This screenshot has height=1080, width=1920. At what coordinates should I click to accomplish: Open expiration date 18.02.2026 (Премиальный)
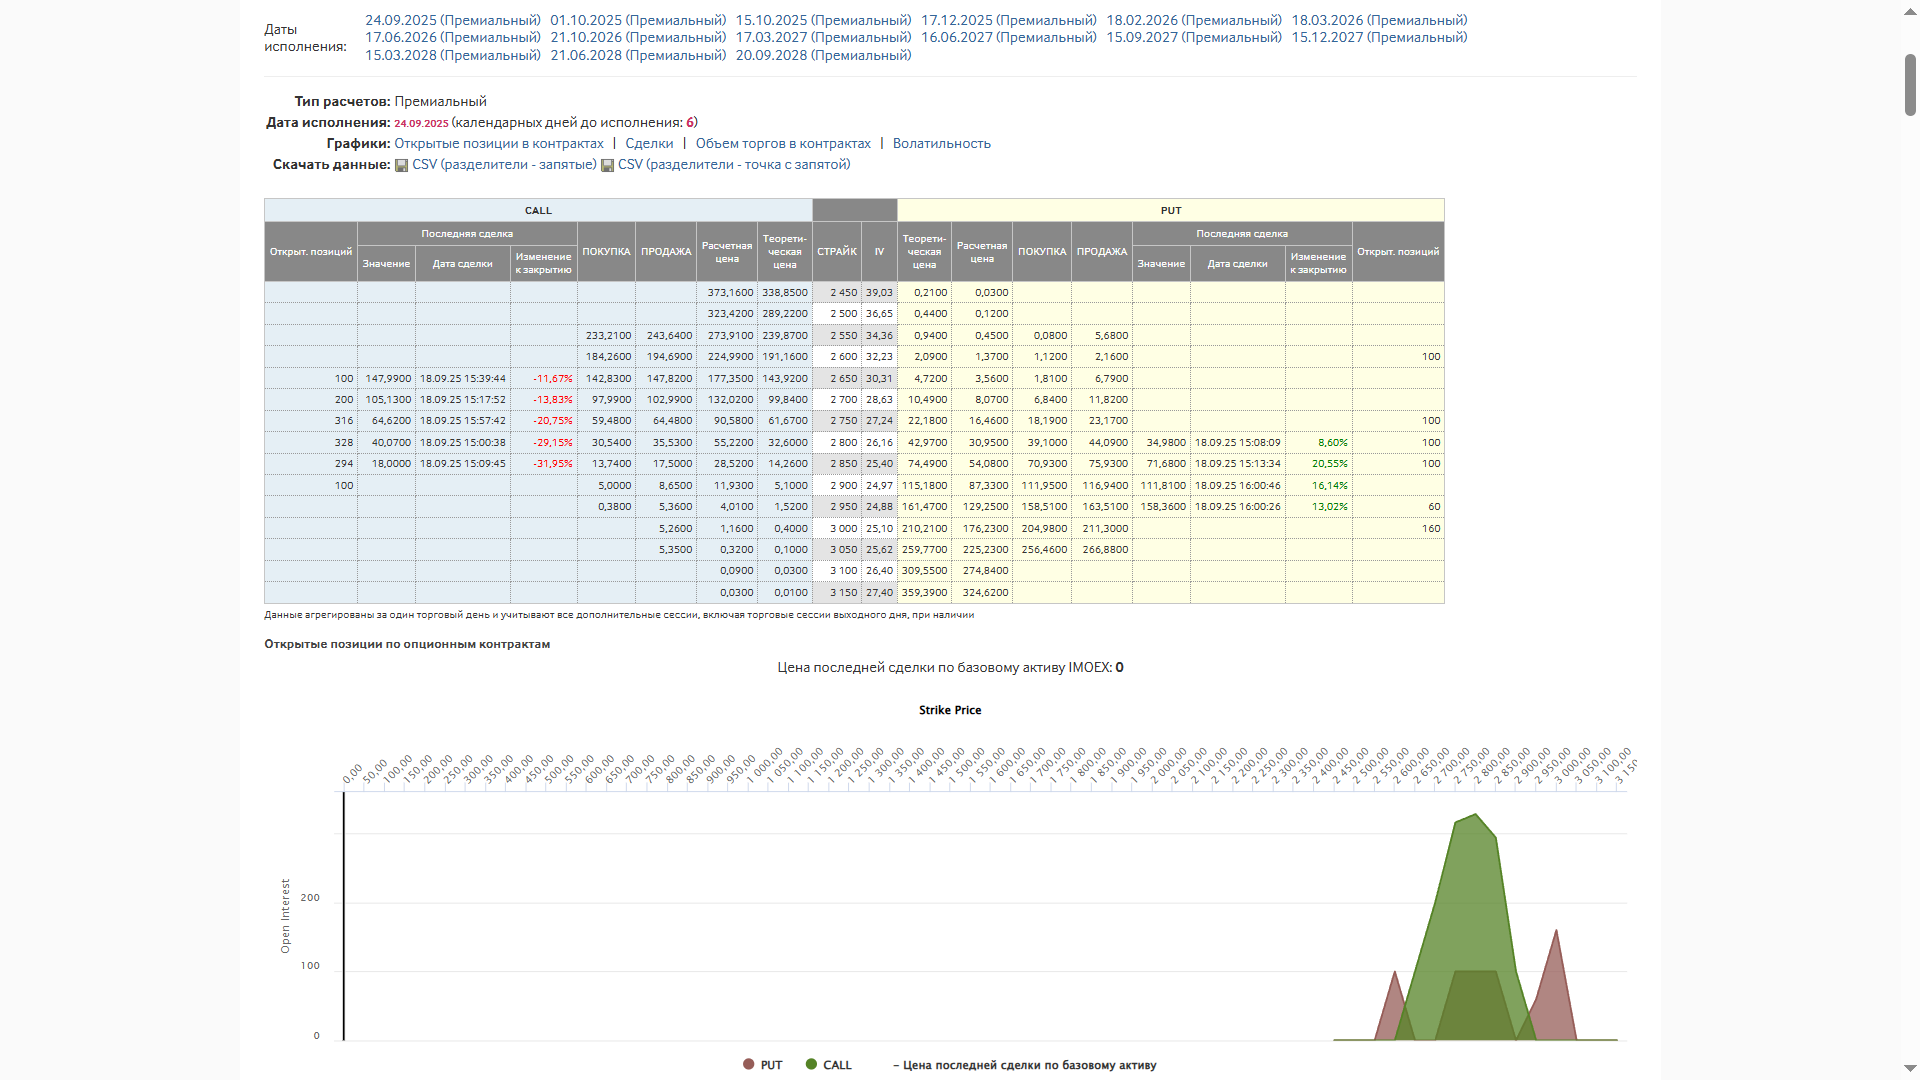click(1194, 20)
